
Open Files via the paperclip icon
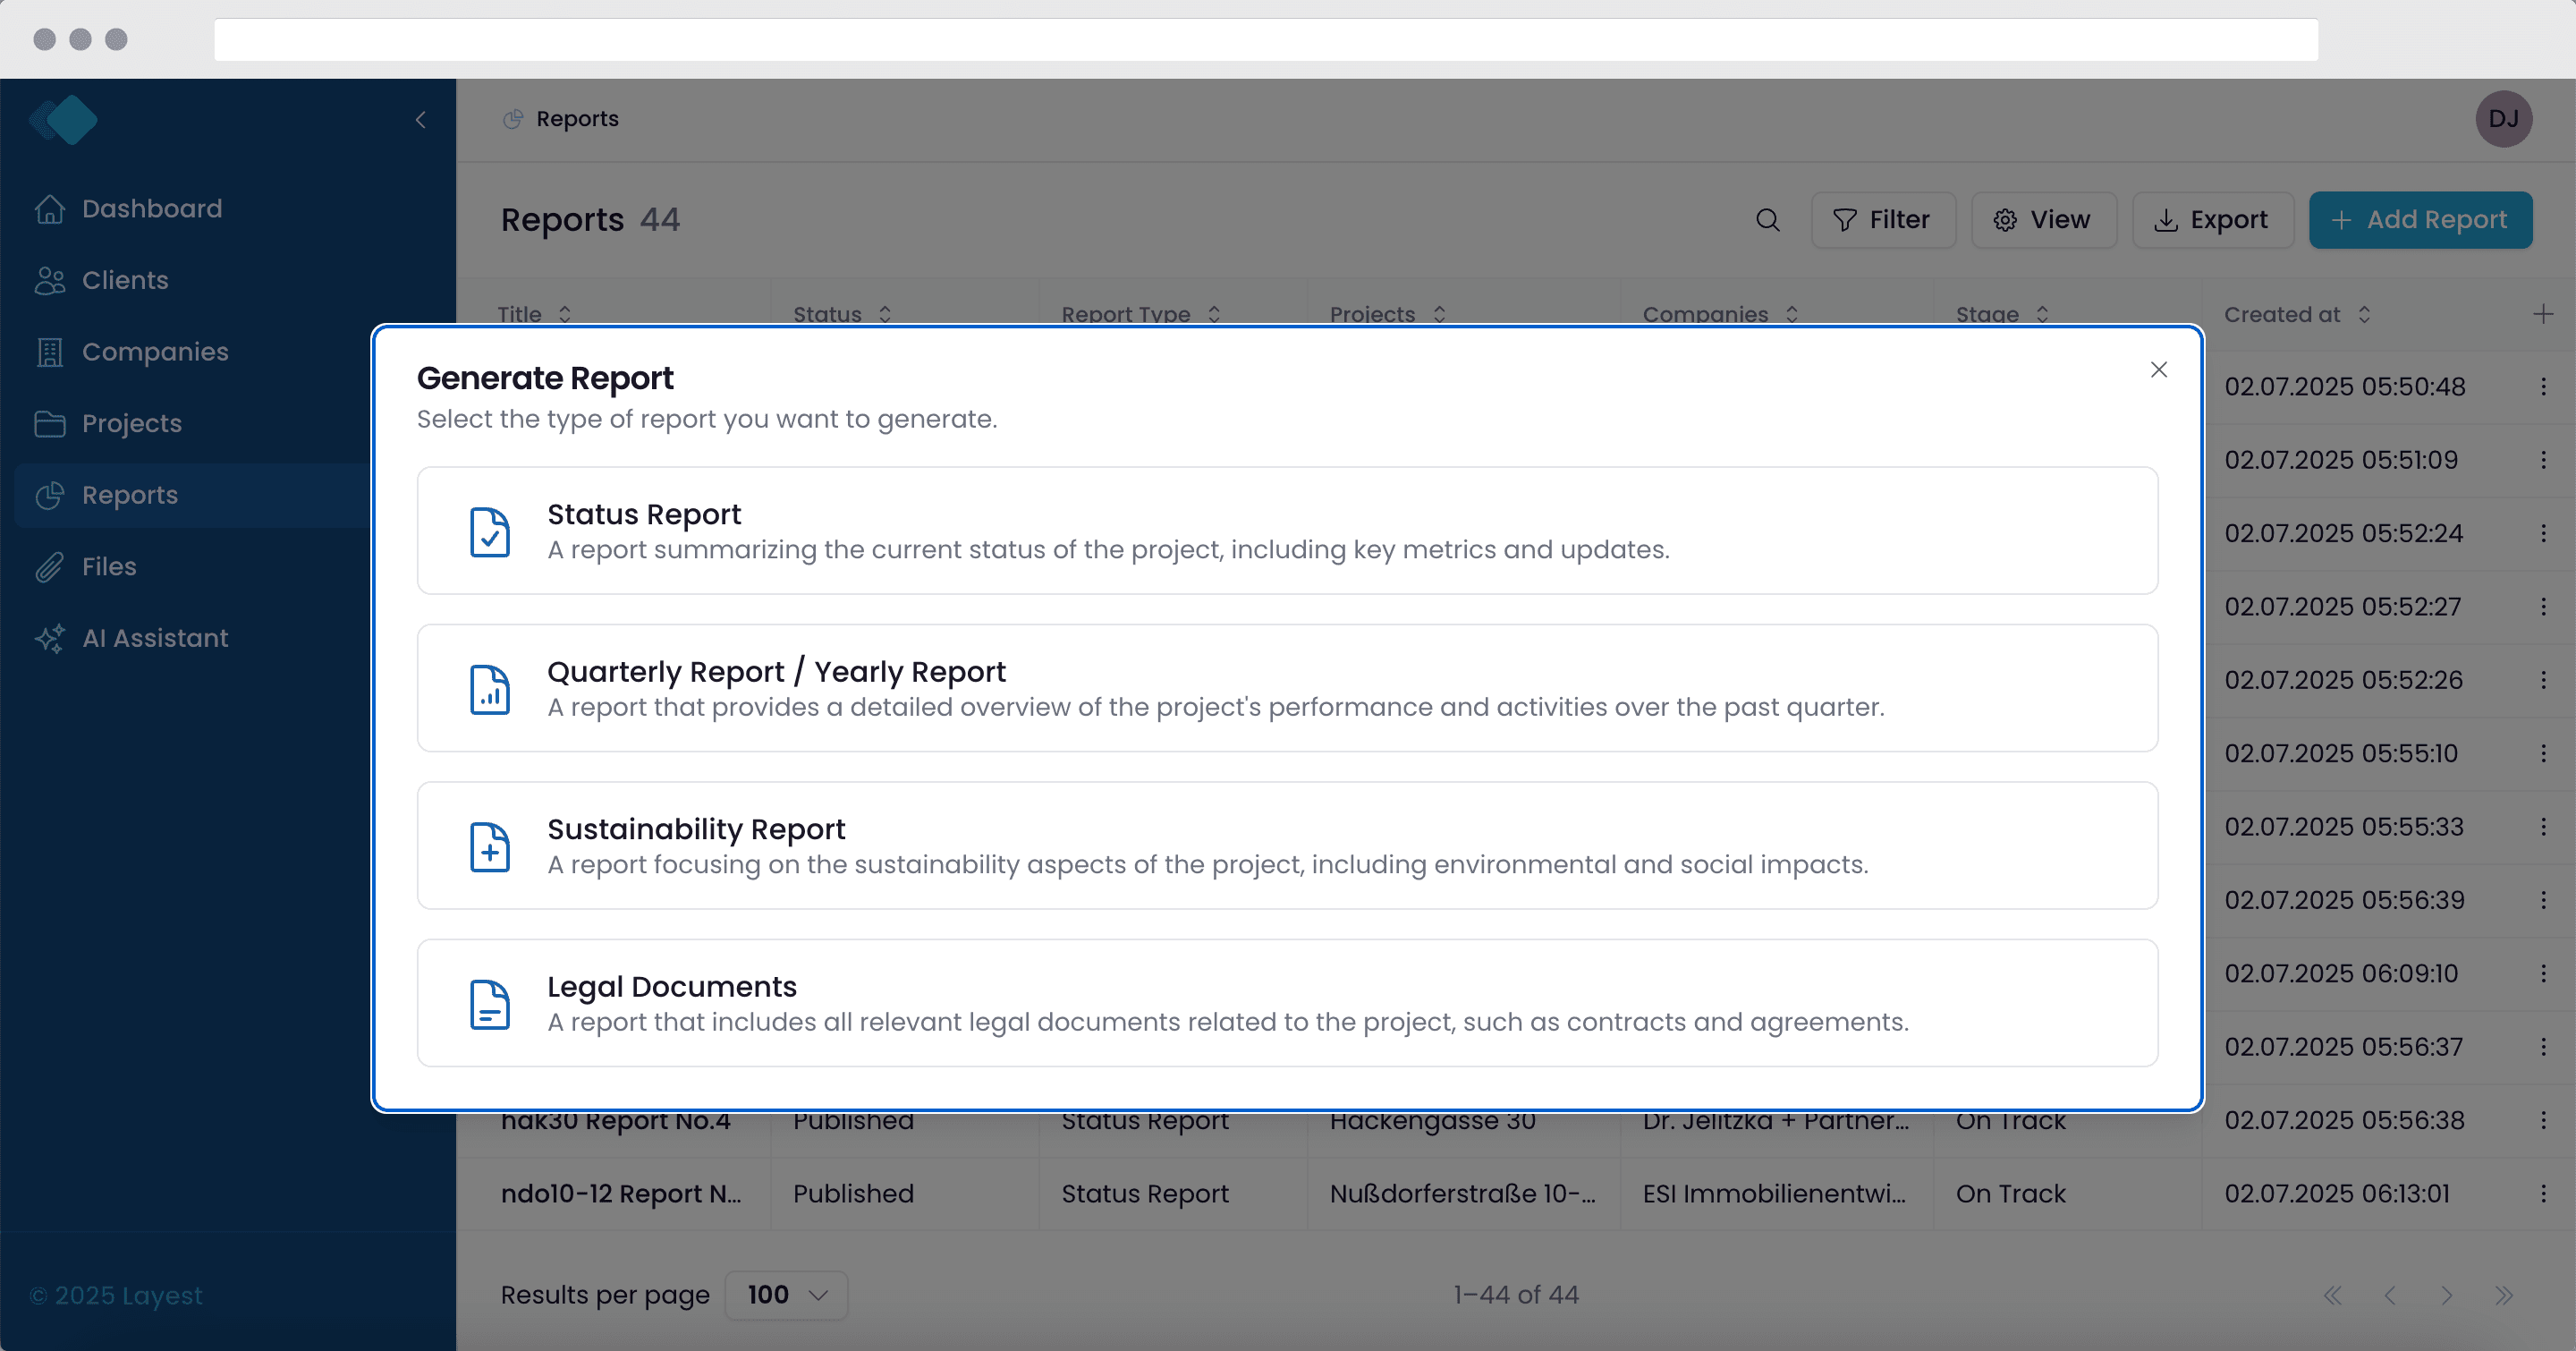pyautogui.click(x=50, y=566)
